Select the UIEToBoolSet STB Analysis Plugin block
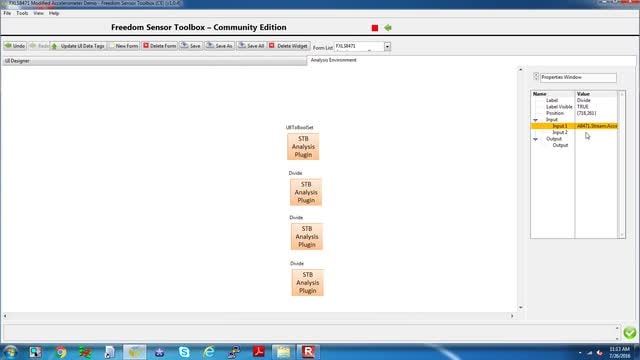The width and height of the screenshot is (640, 360). [x=303, y=147]
